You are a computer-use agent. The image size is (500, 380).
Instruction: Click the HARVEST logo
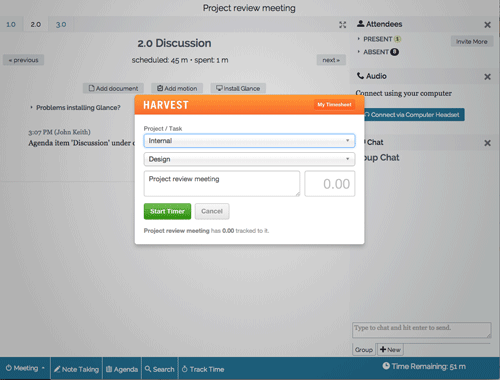click(166, 105)
